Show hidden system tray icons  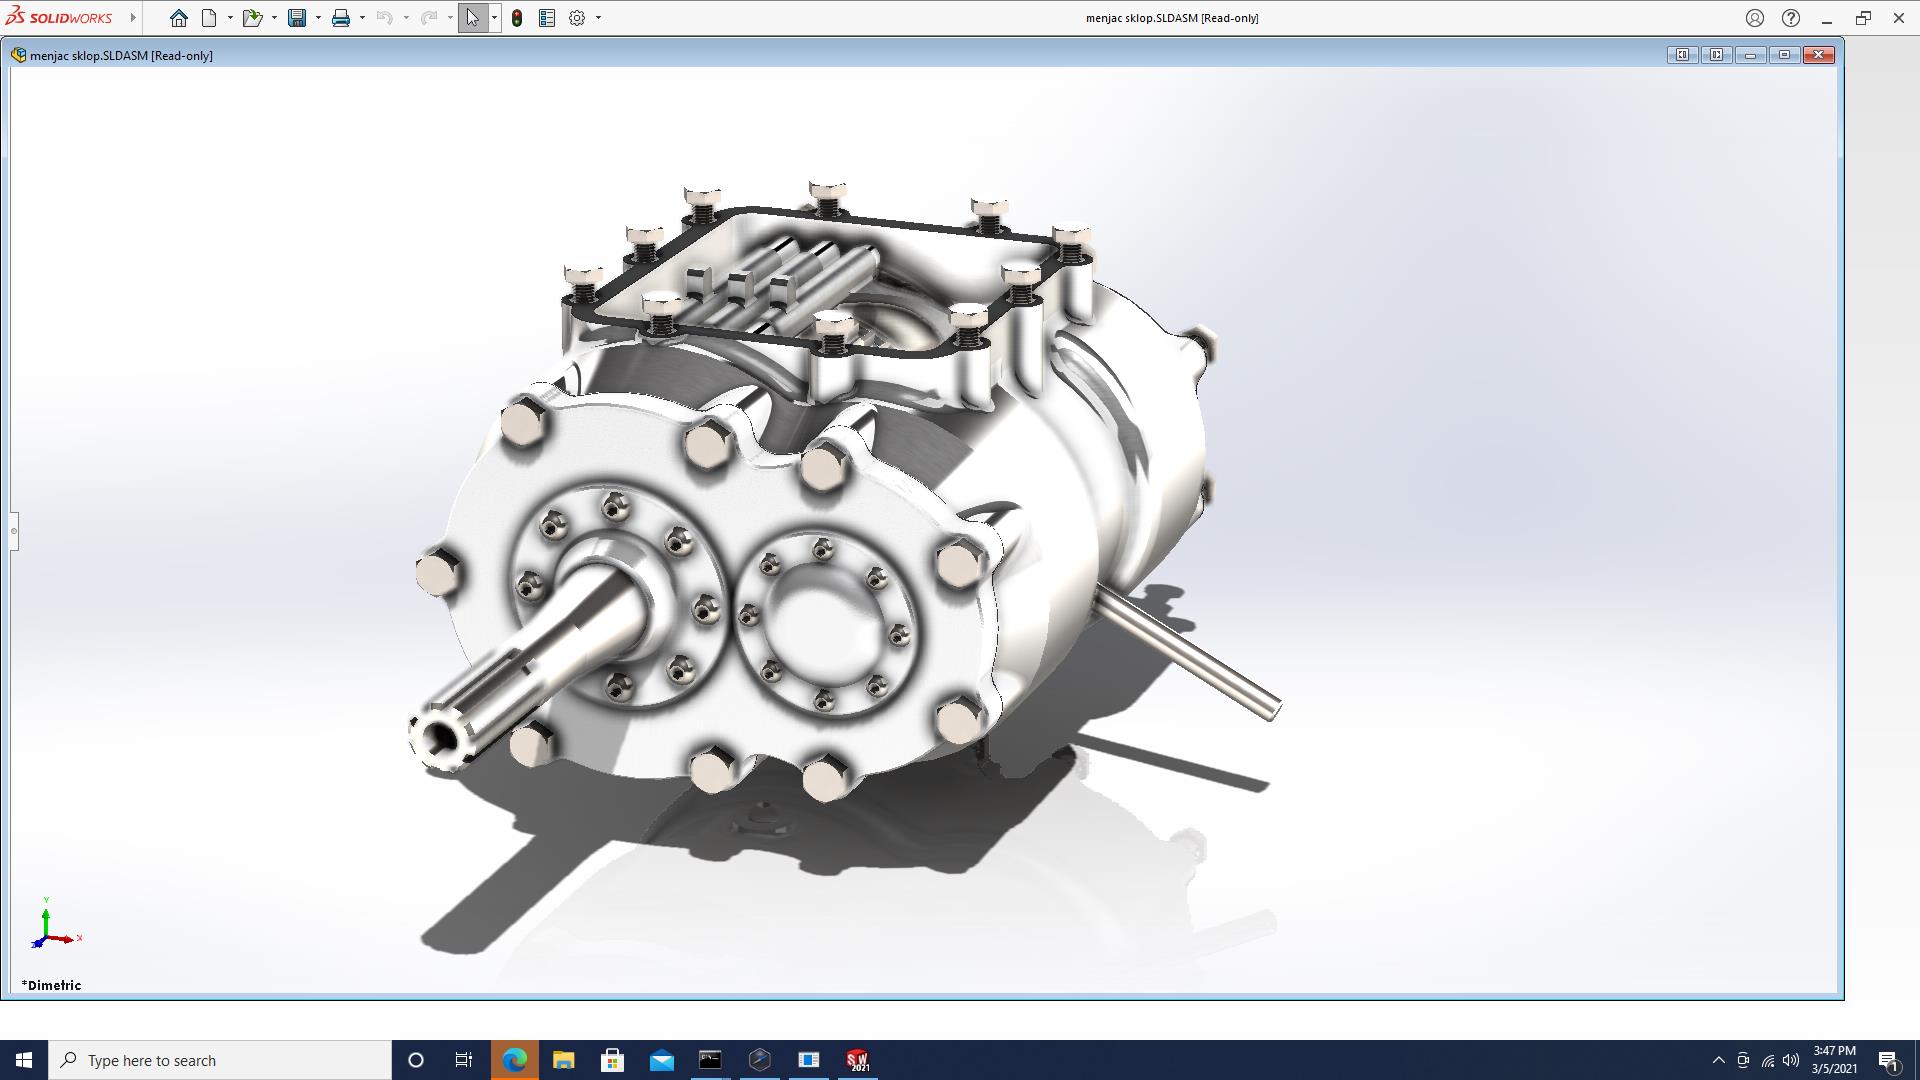[1718, 1060]
